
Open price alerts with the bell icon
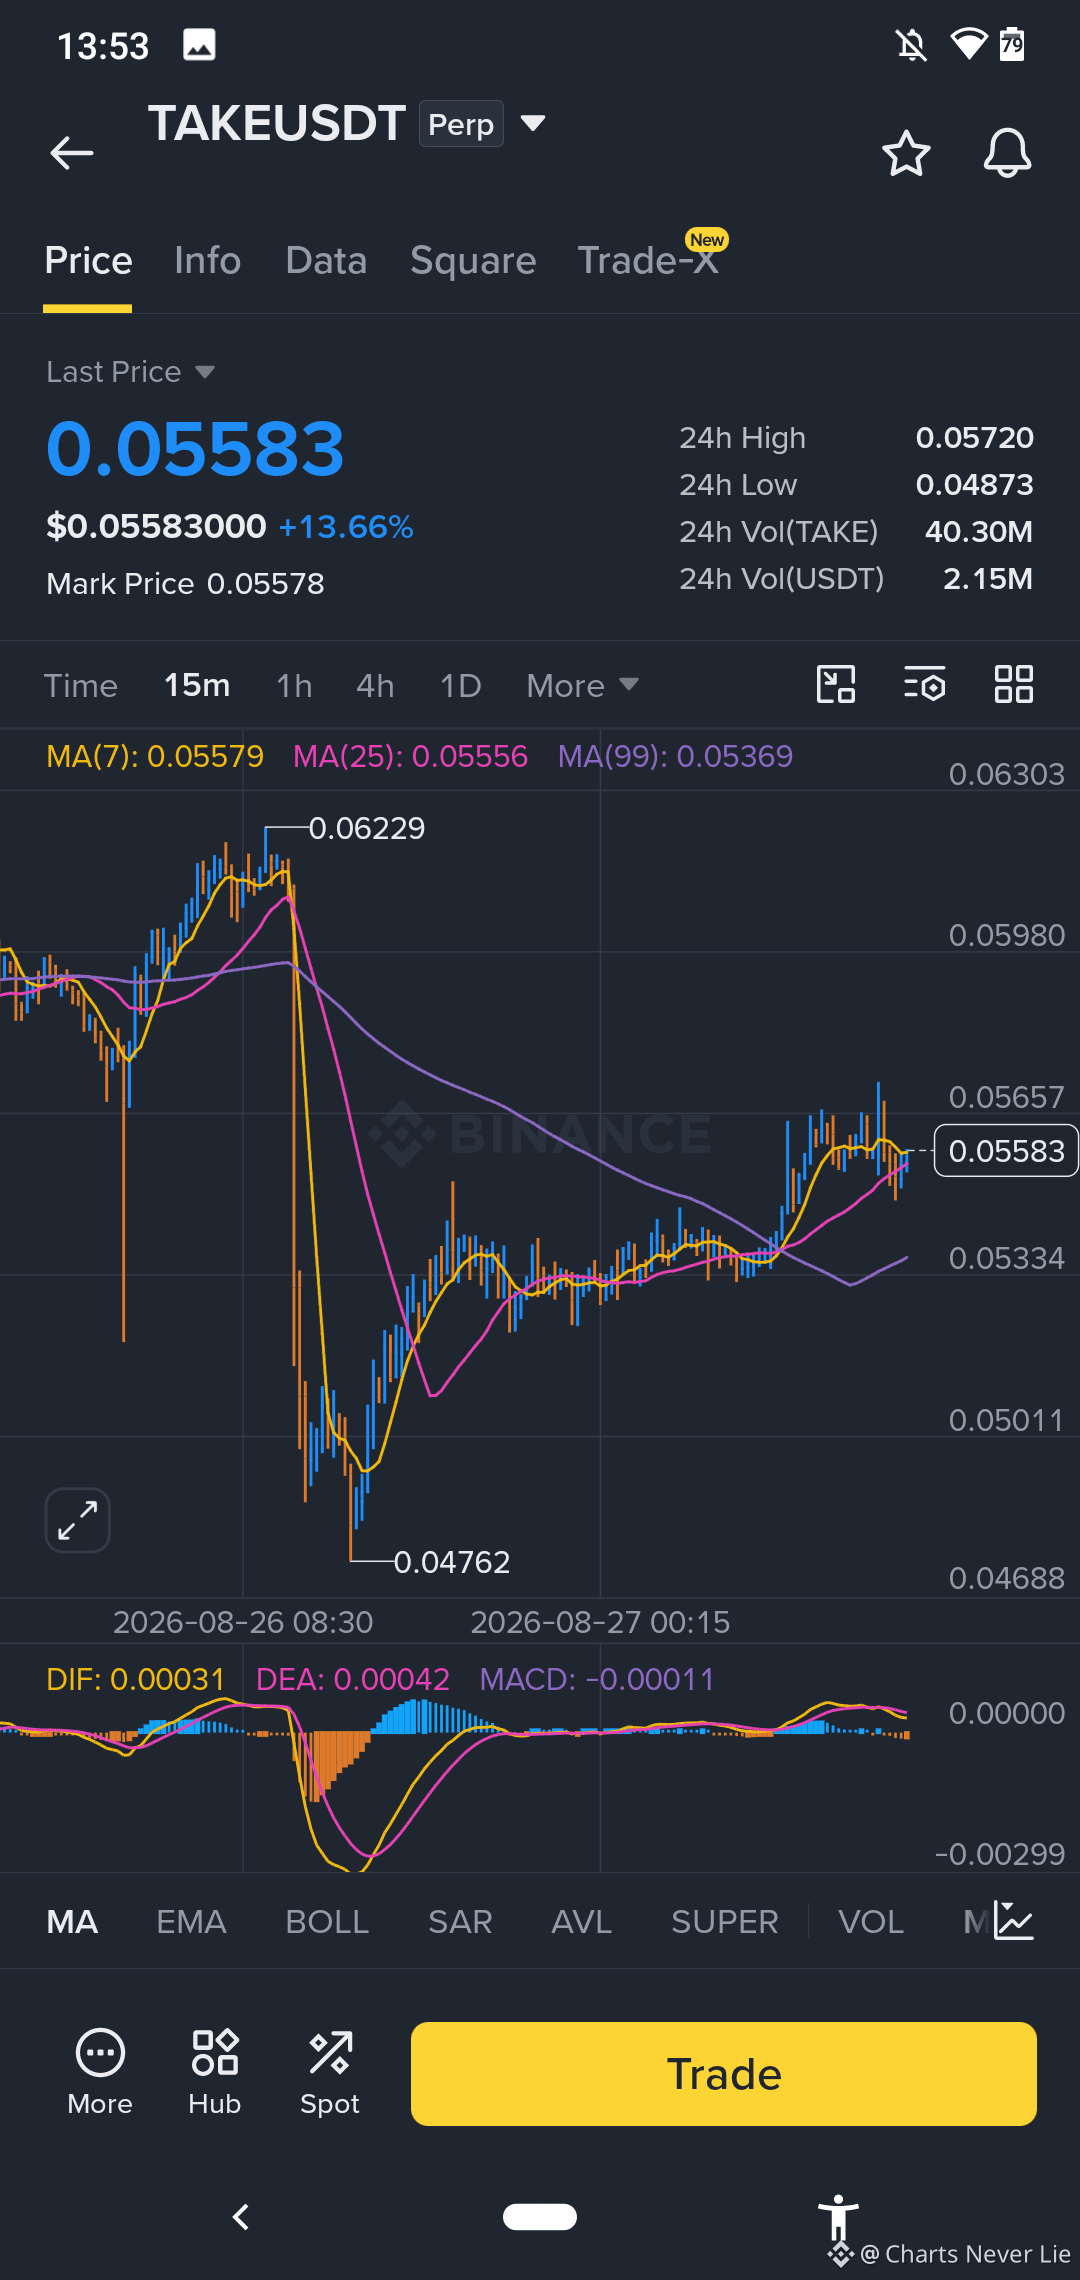point(1007,153)
